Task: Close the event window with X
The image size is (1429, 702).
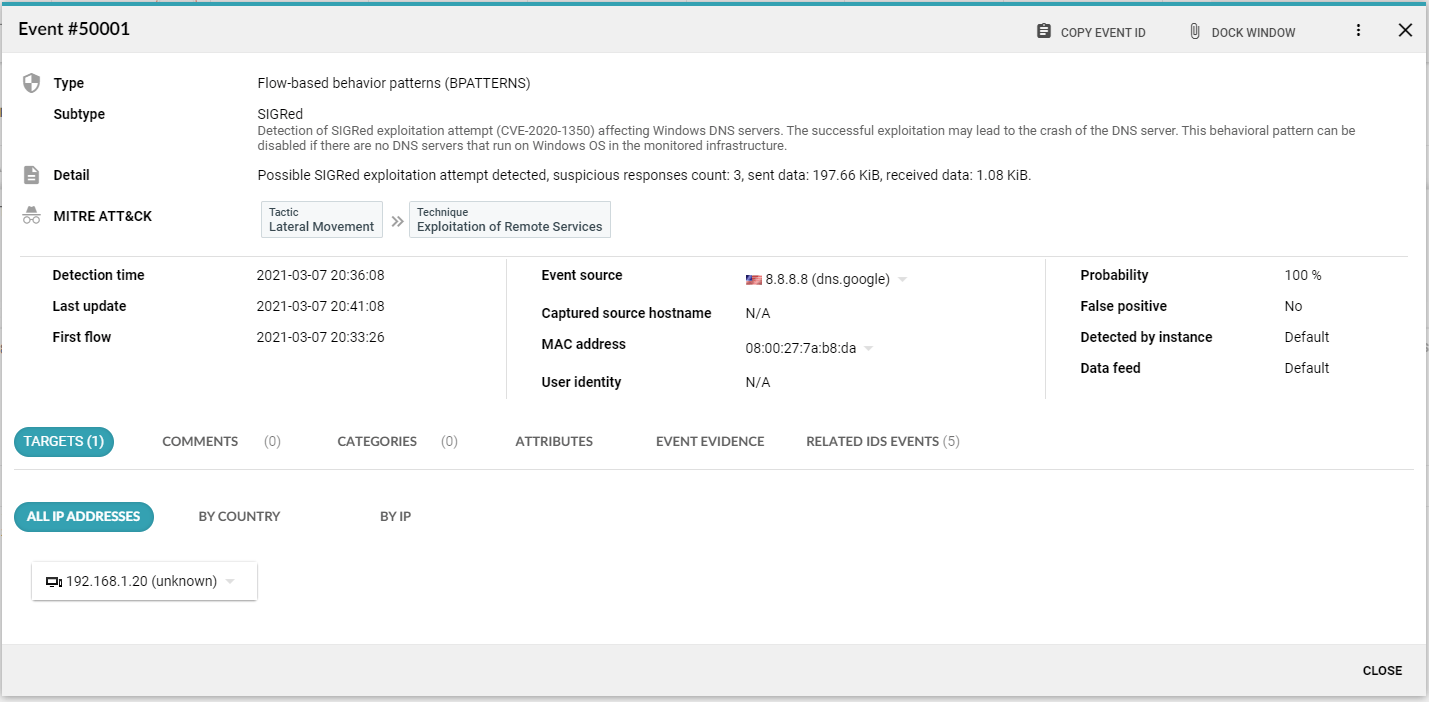Action: pos(1405,30)
